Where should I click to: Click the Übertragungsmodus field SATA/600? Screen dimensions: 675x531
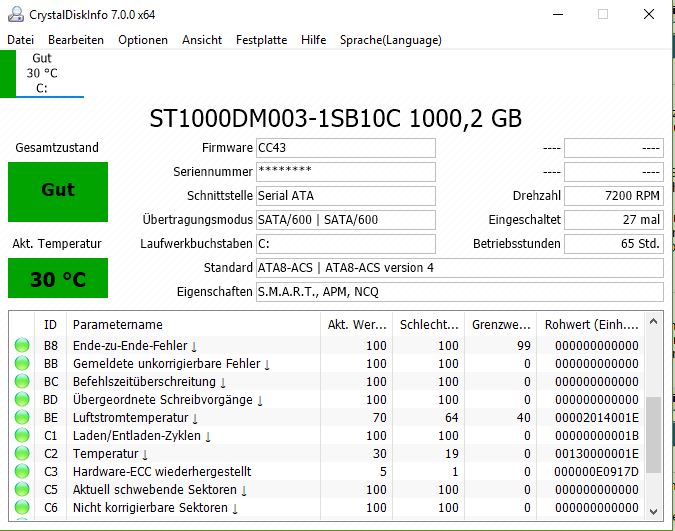coord(346,220)
